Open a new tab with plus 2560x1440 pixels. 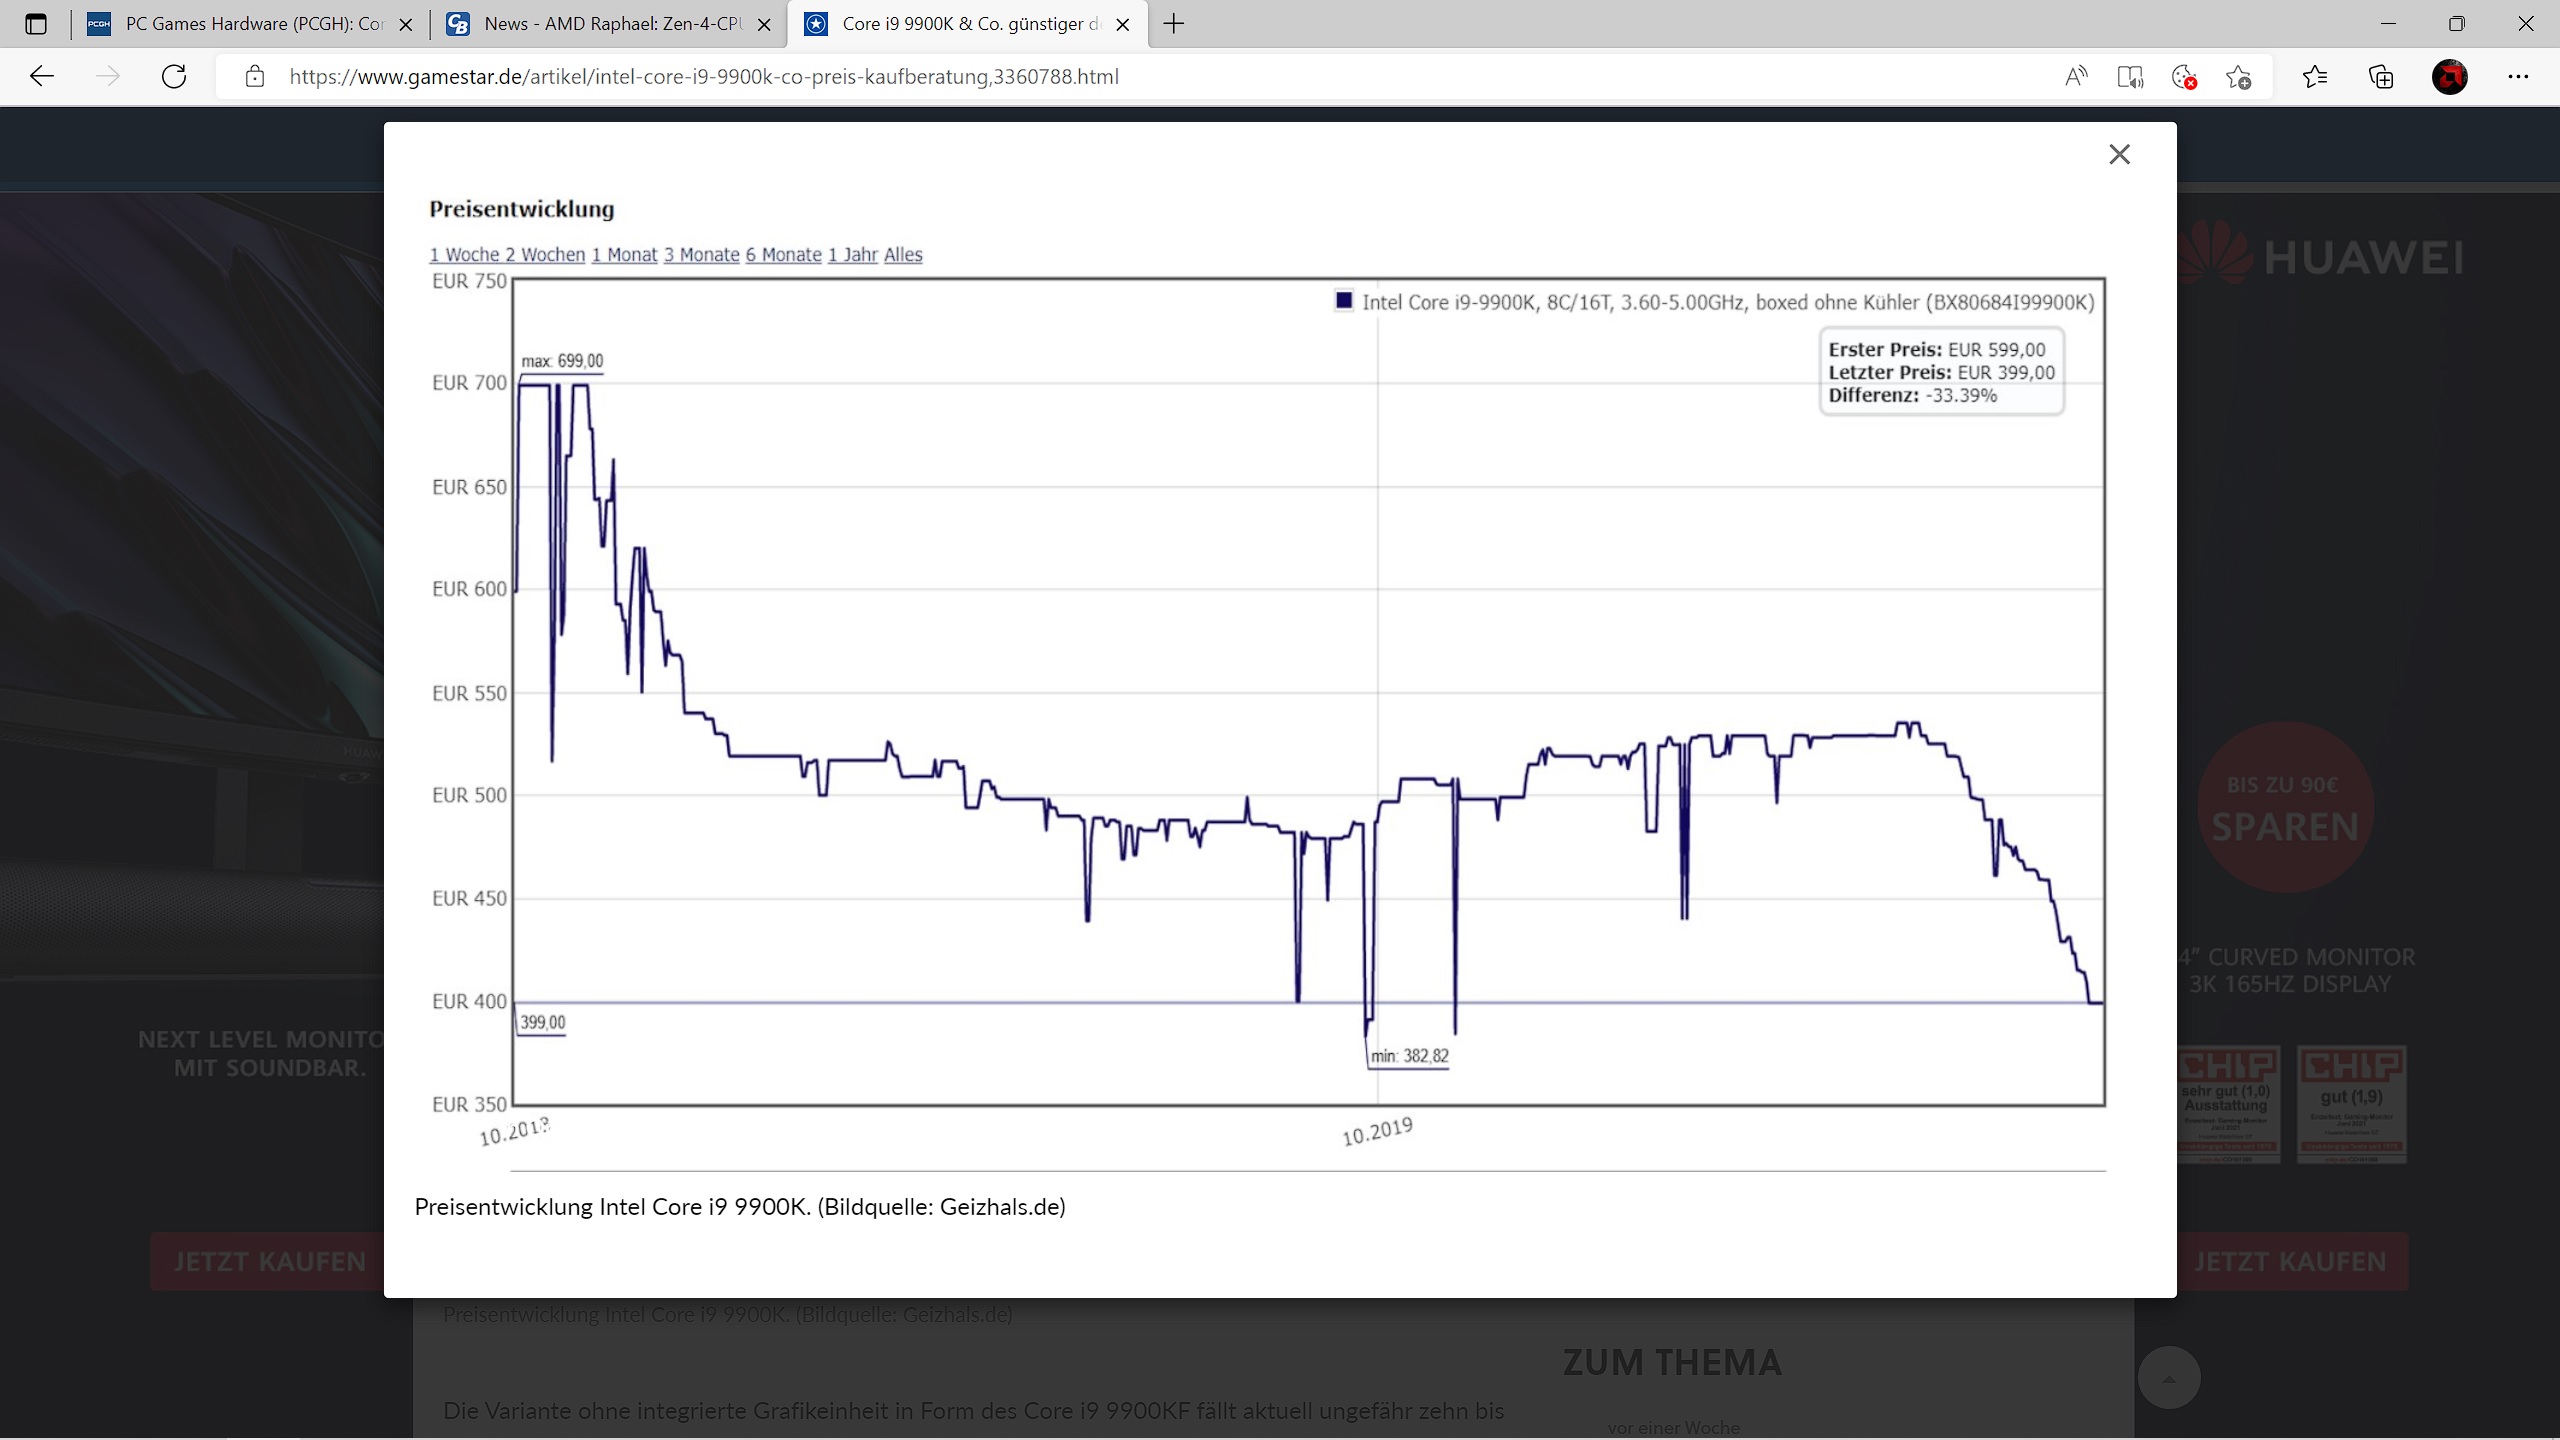pyautogui.click(x=1174, y=24)
